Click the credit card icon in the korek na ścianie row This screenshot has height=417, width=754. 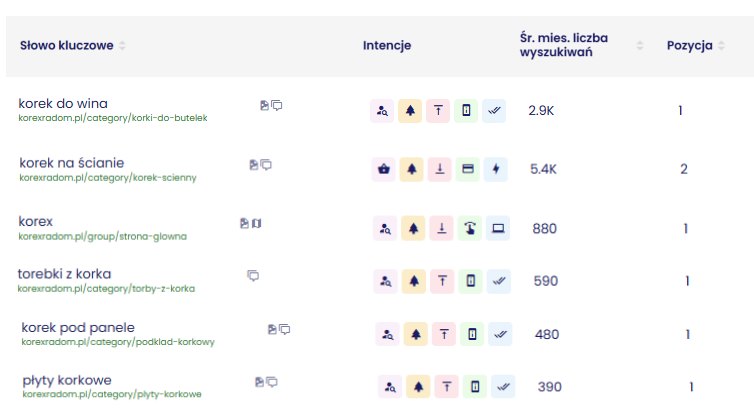pos(468,169)
